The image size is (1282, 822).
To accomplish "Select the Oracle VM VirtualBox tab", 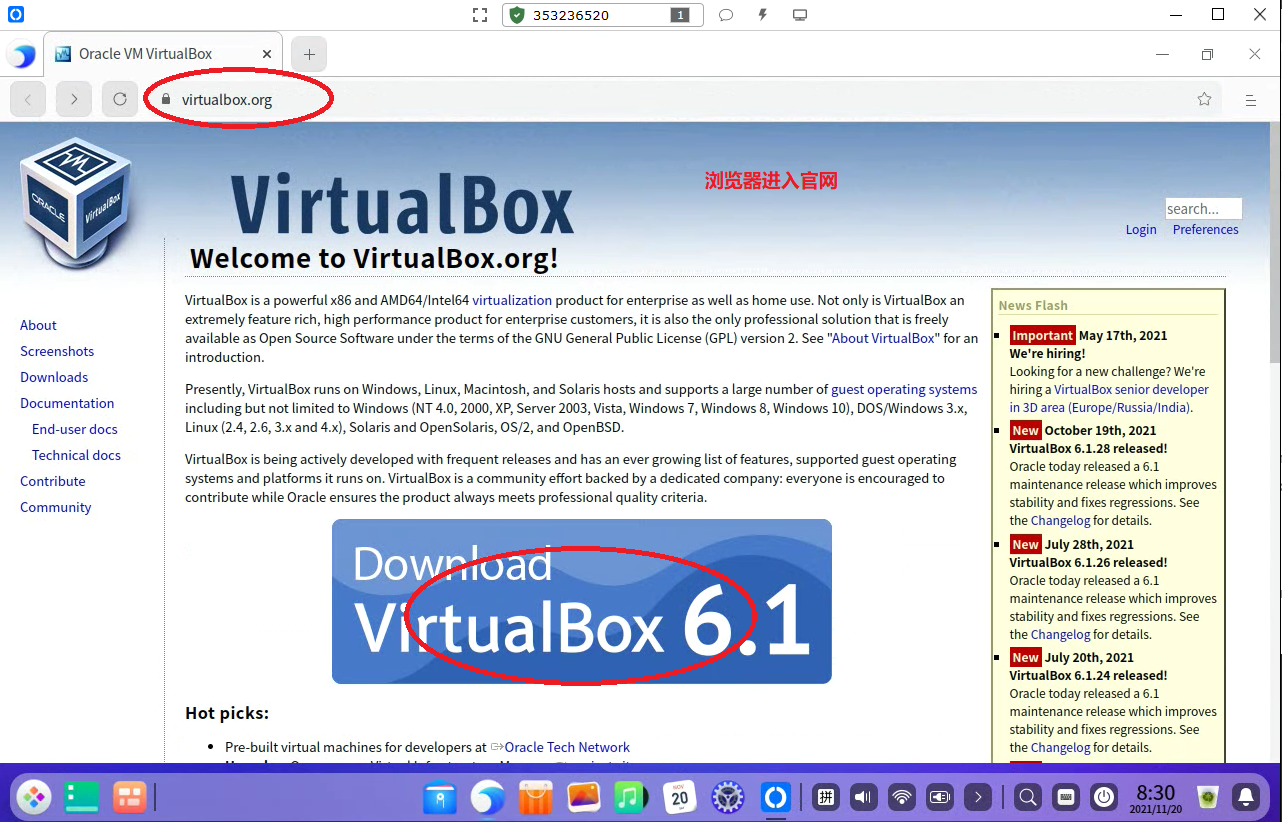I will (x=163, y=54).
